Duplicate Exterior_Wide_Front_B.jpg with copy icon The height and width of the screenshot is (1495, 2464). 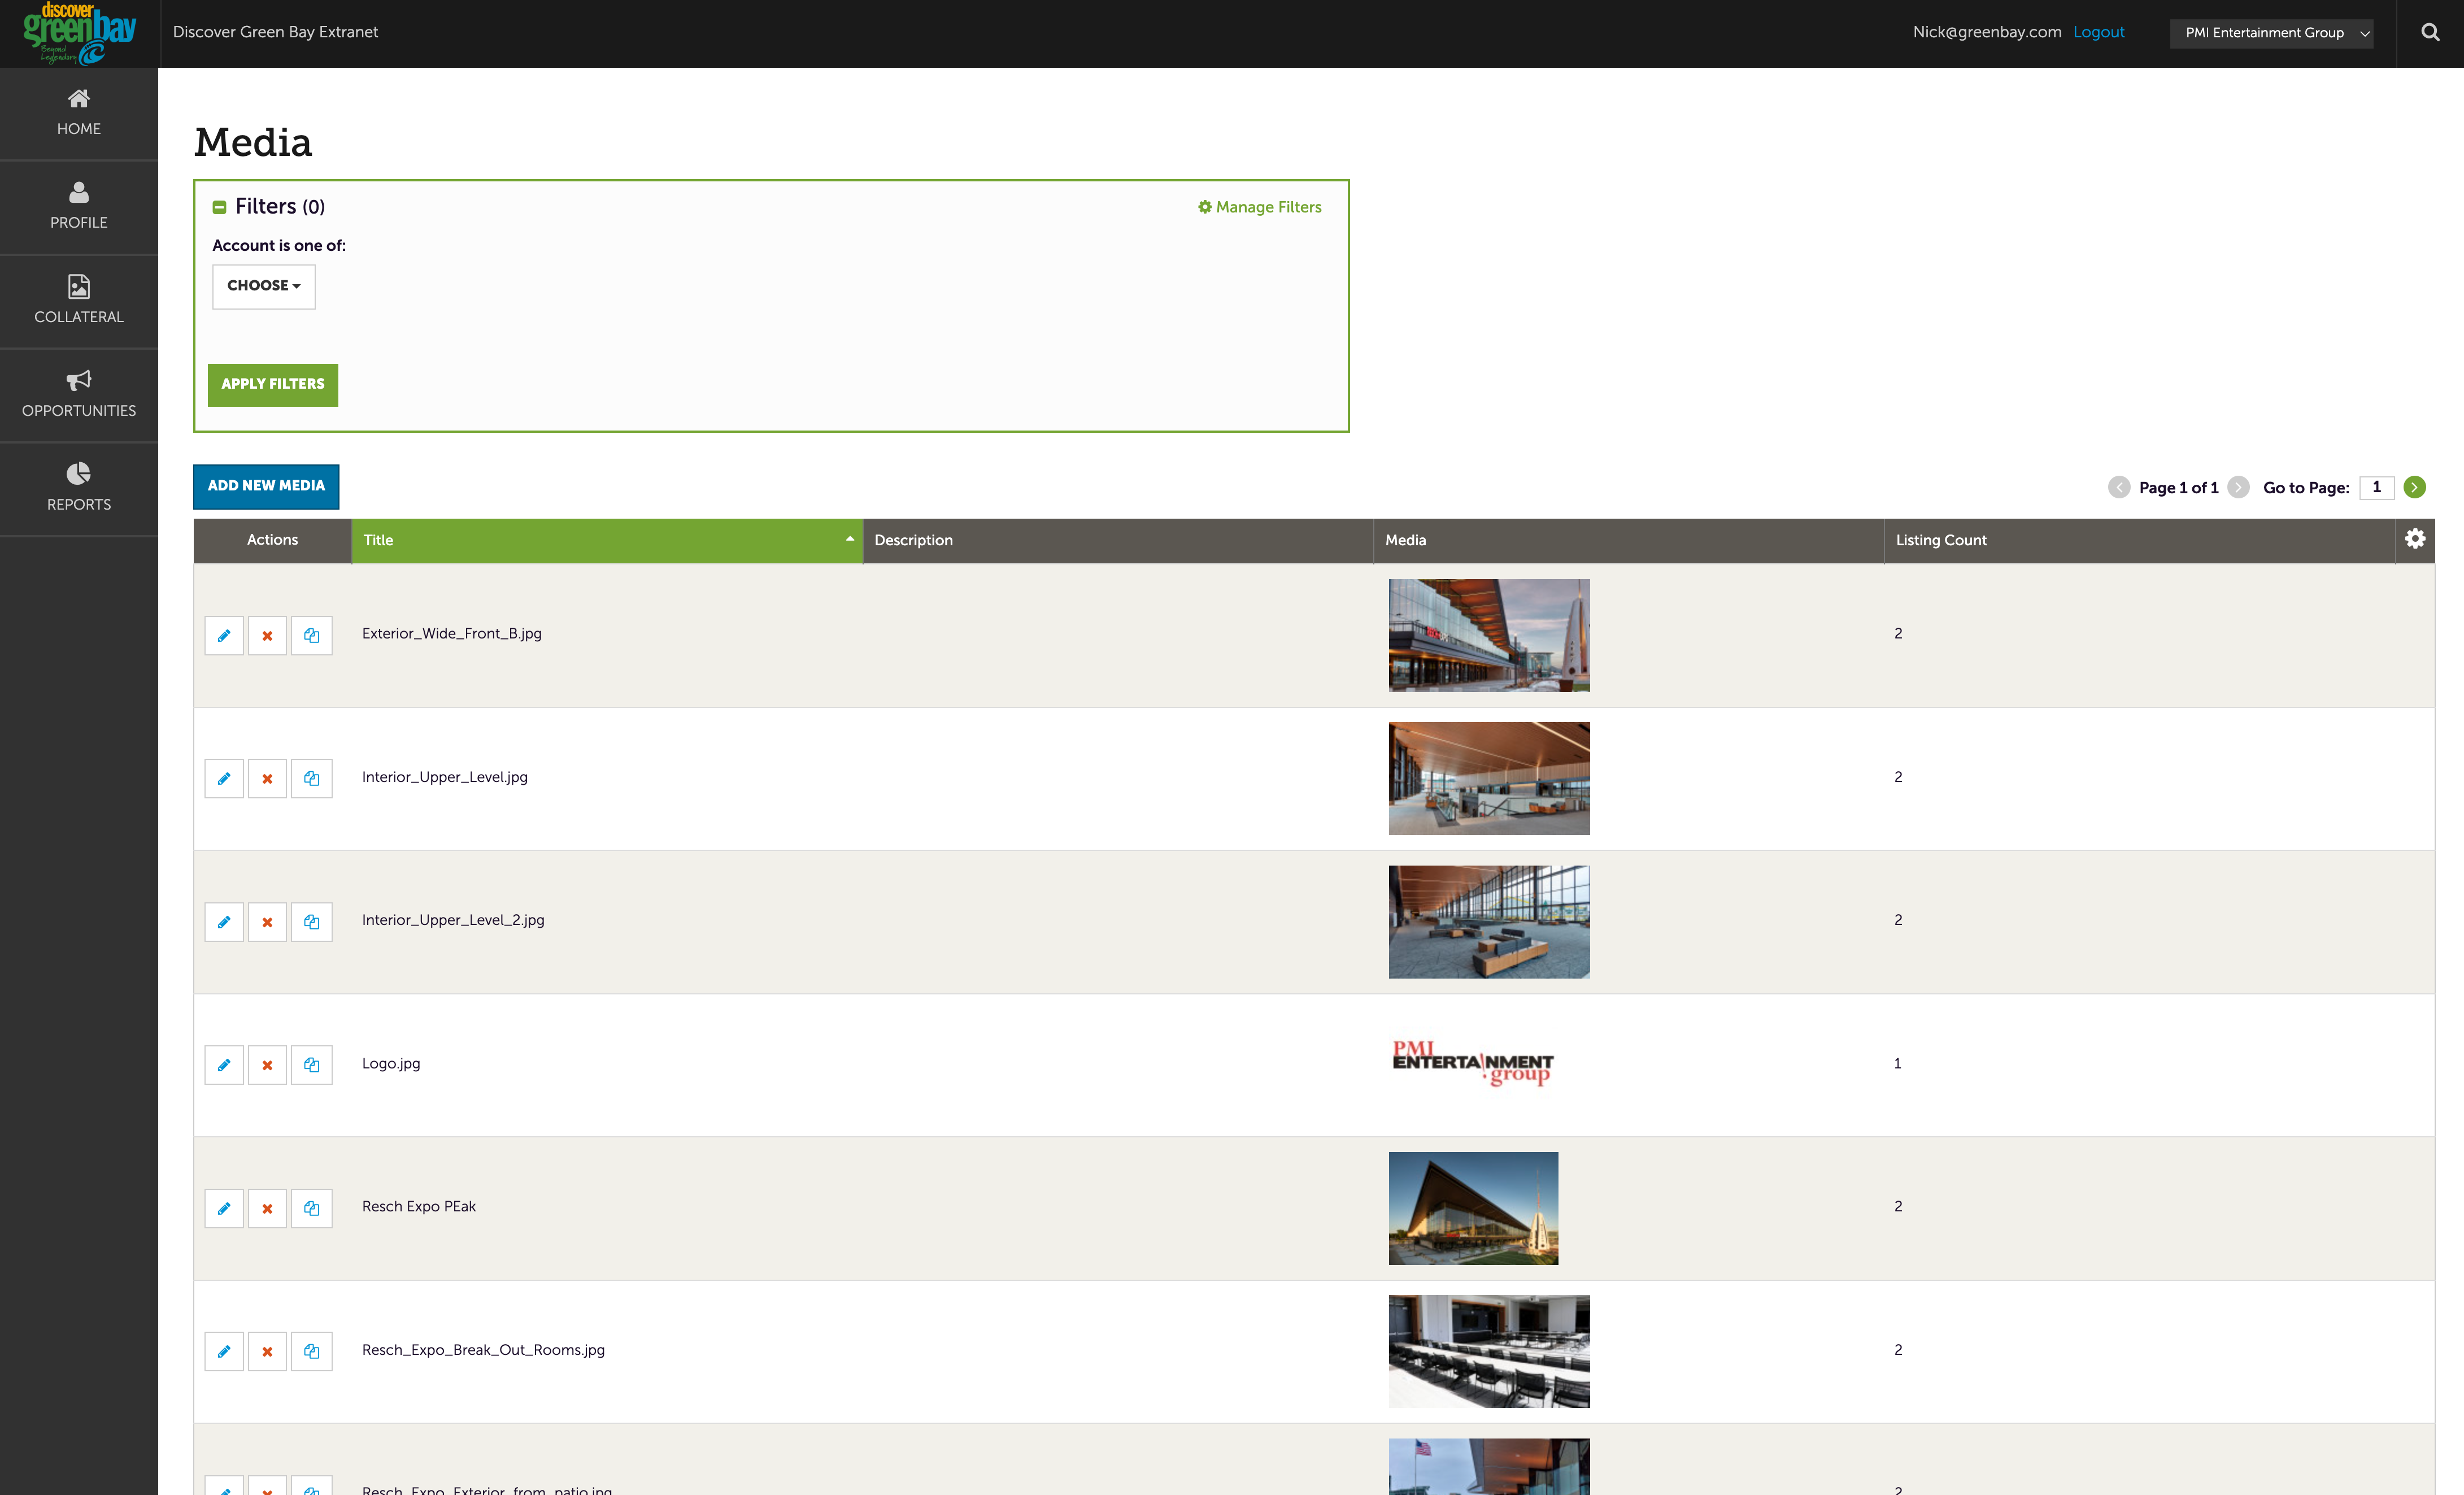click(x=311, y=635)
